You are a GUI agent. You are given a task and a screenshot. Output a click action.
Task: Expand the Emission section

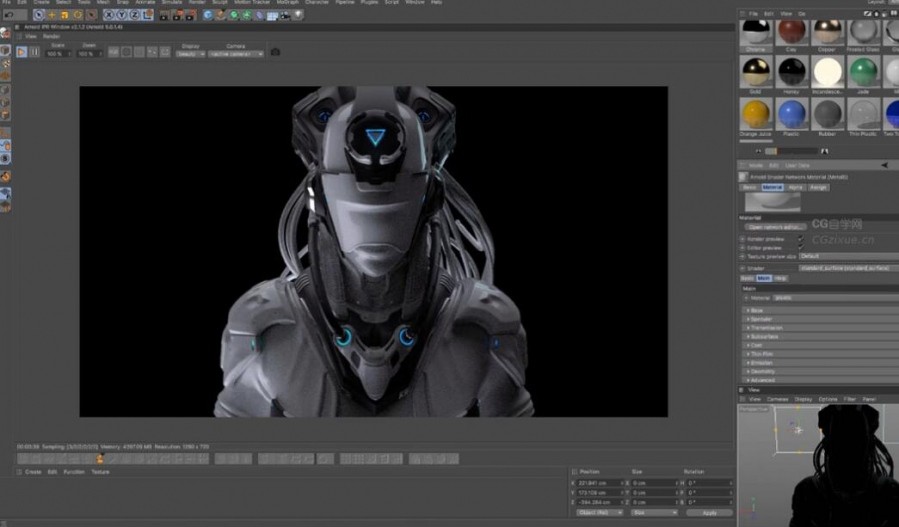(x=821, y=363)
